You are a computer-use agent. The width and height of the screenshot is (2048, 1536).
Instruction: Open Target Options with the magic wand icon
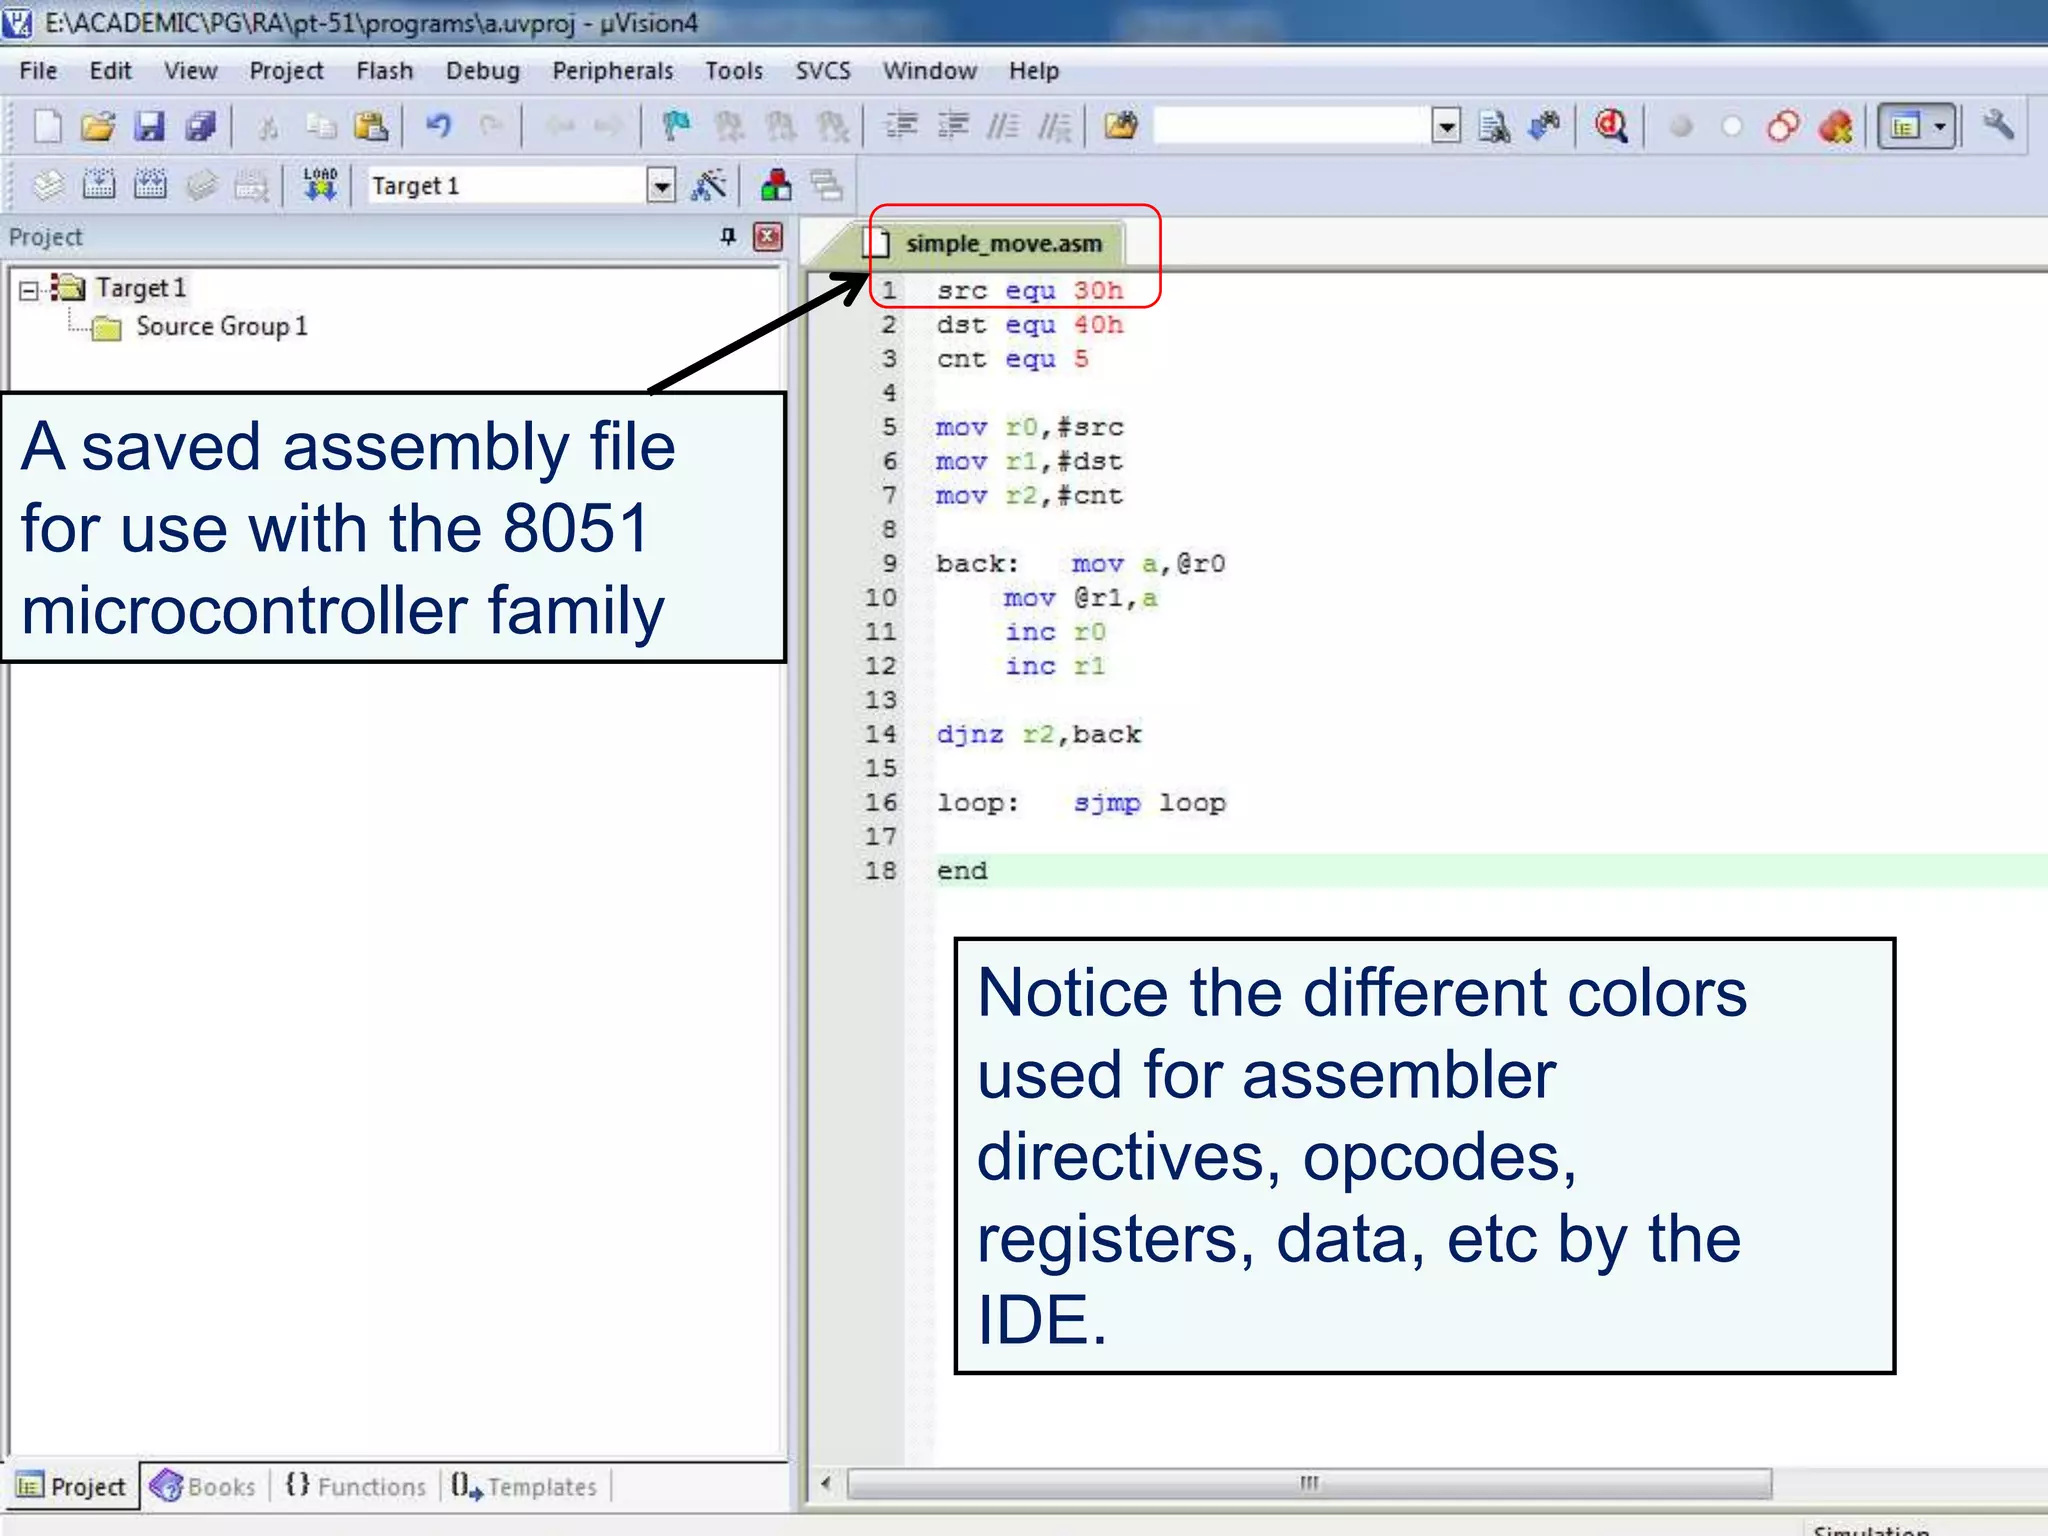[x=708, y=185]
